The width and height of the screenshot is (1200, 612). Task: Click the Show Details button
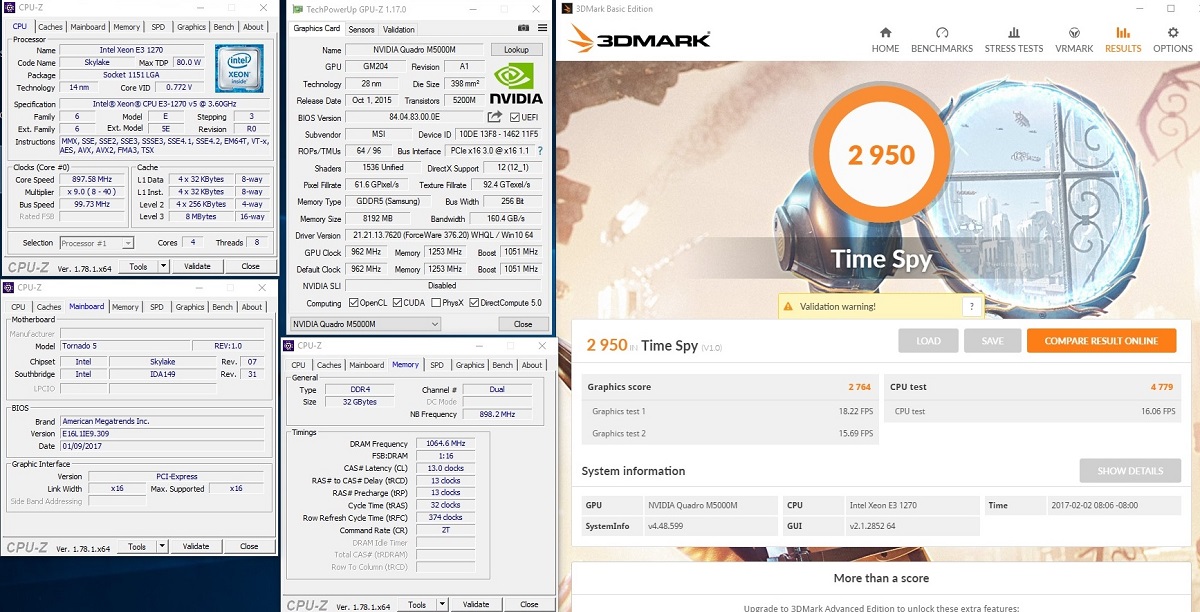coord(1130,471)
